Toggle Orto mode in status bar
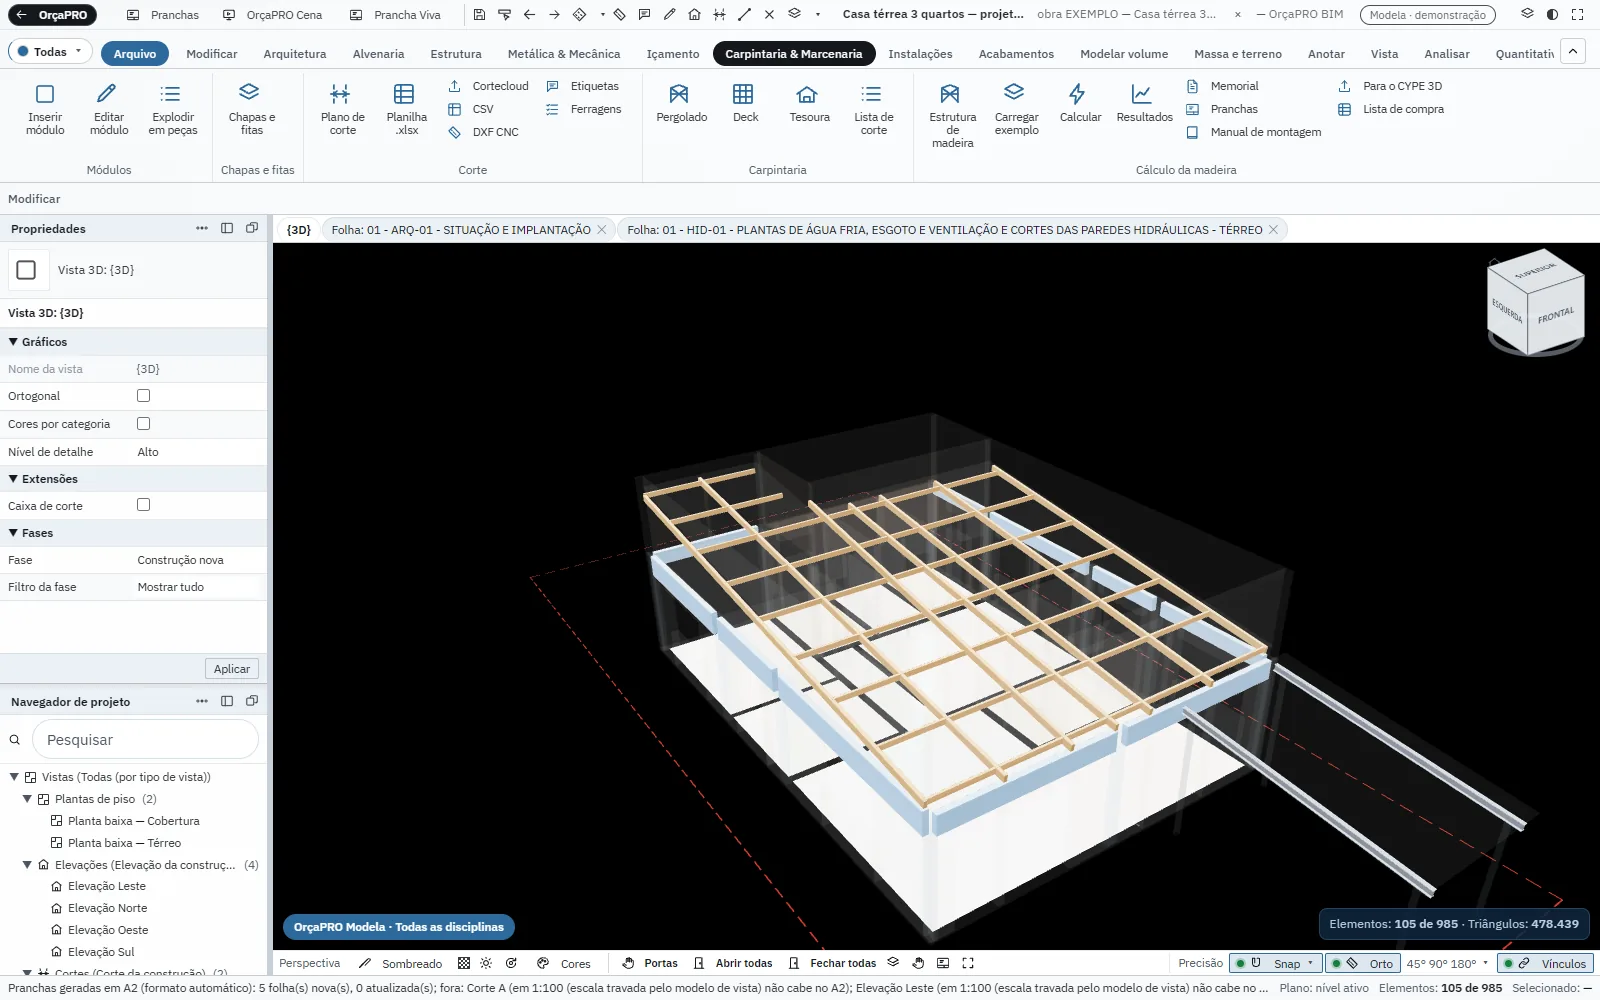 1362,963
